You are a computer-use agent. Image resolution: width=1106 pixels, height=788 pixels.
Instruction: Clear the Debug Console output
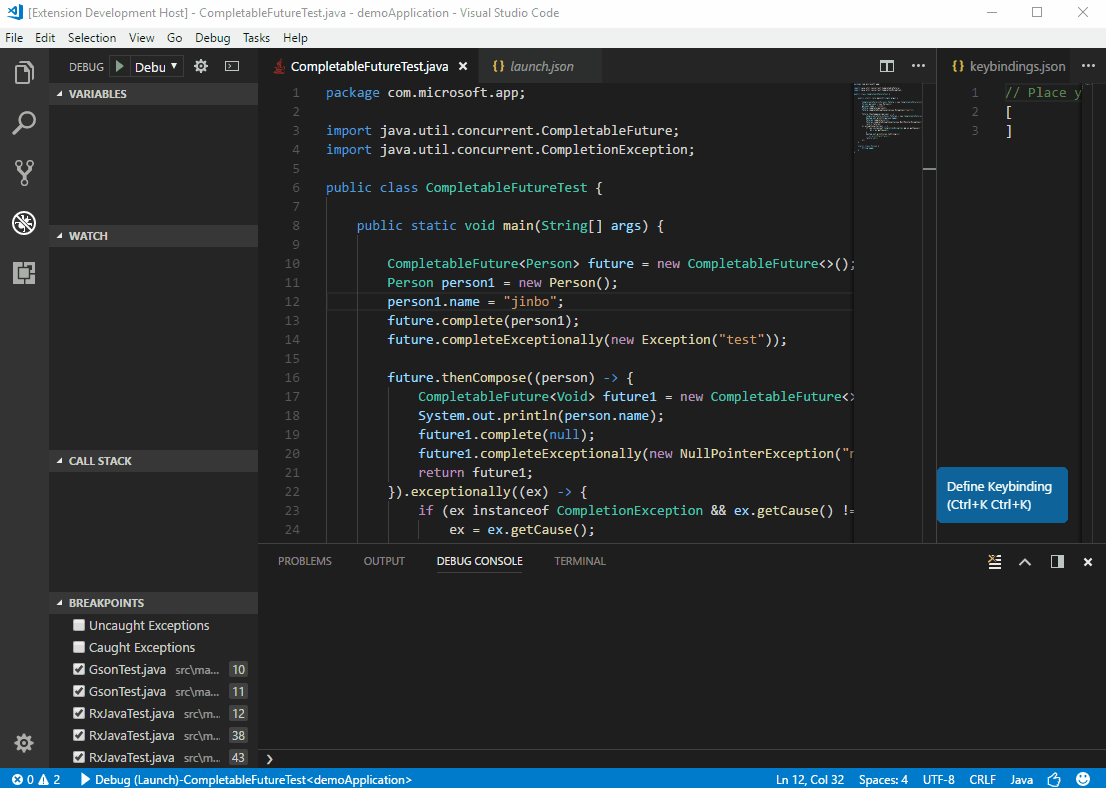[x=994, y=561]
